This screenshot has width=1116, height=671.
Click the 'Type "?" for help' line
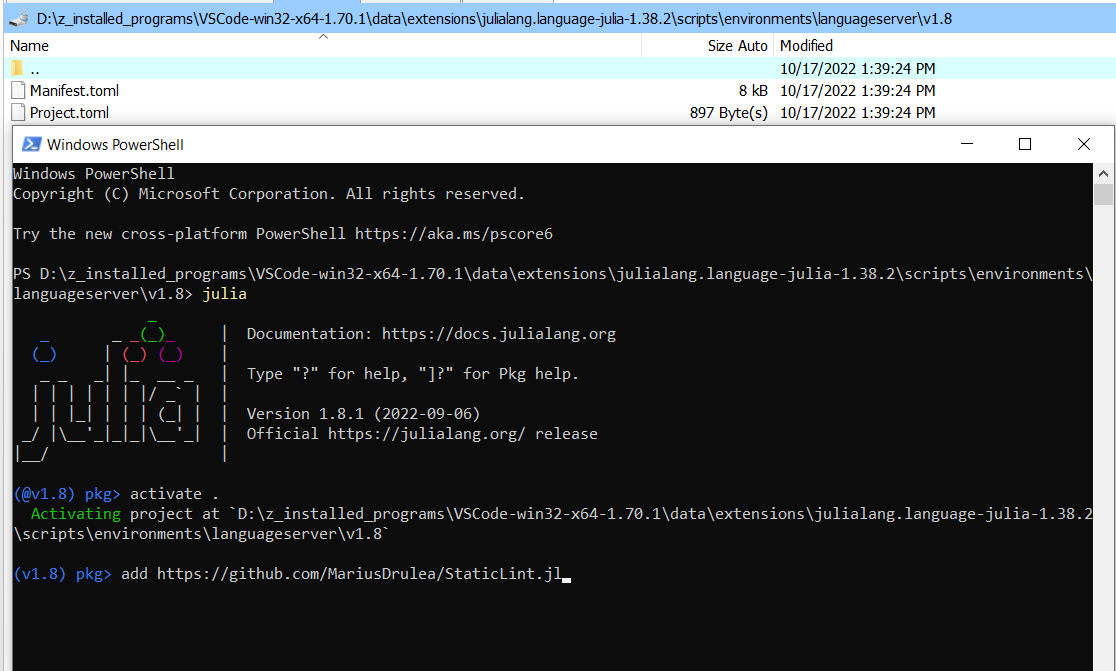point(412,374)
